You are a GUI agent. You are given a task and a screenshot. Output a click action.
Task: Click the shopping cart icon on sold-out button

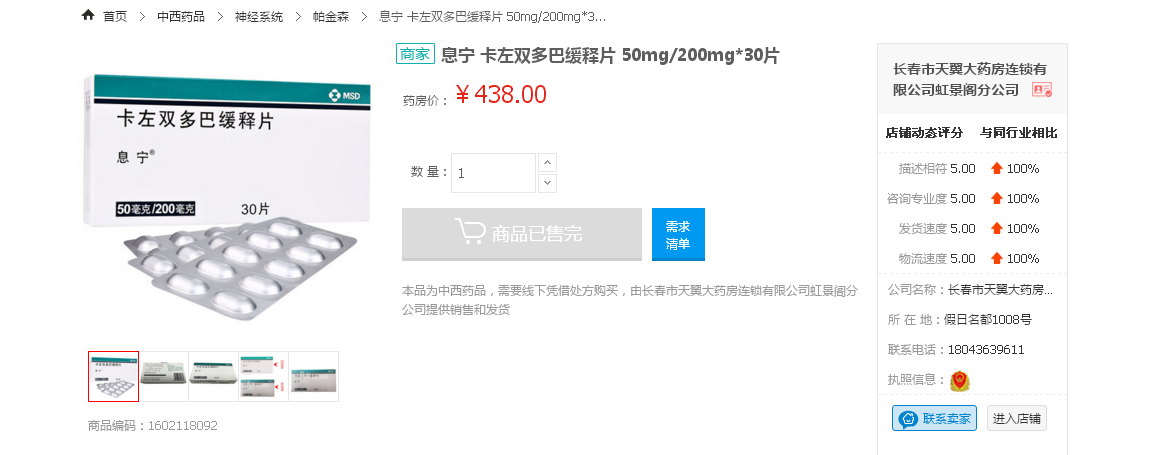(x=470, y=233)
